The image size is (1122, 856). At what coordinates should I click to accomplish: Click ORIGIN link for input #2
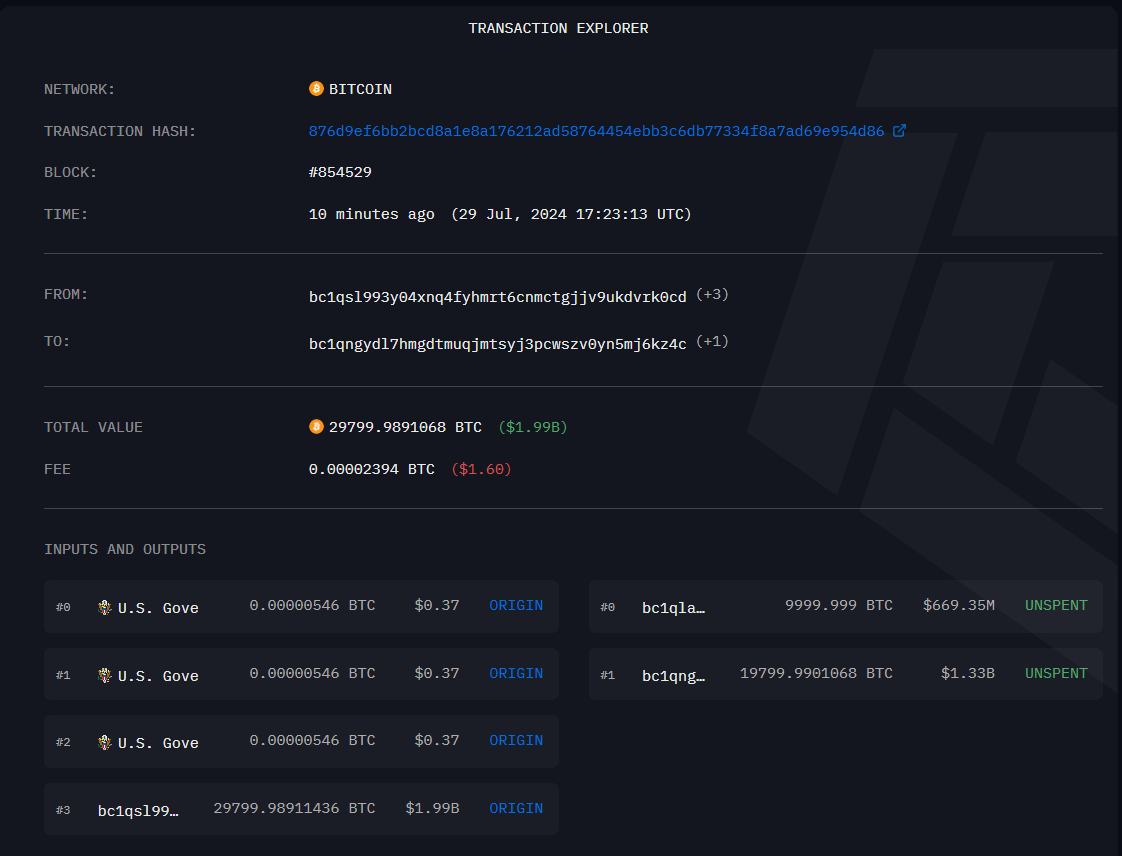tap(516, 741)
